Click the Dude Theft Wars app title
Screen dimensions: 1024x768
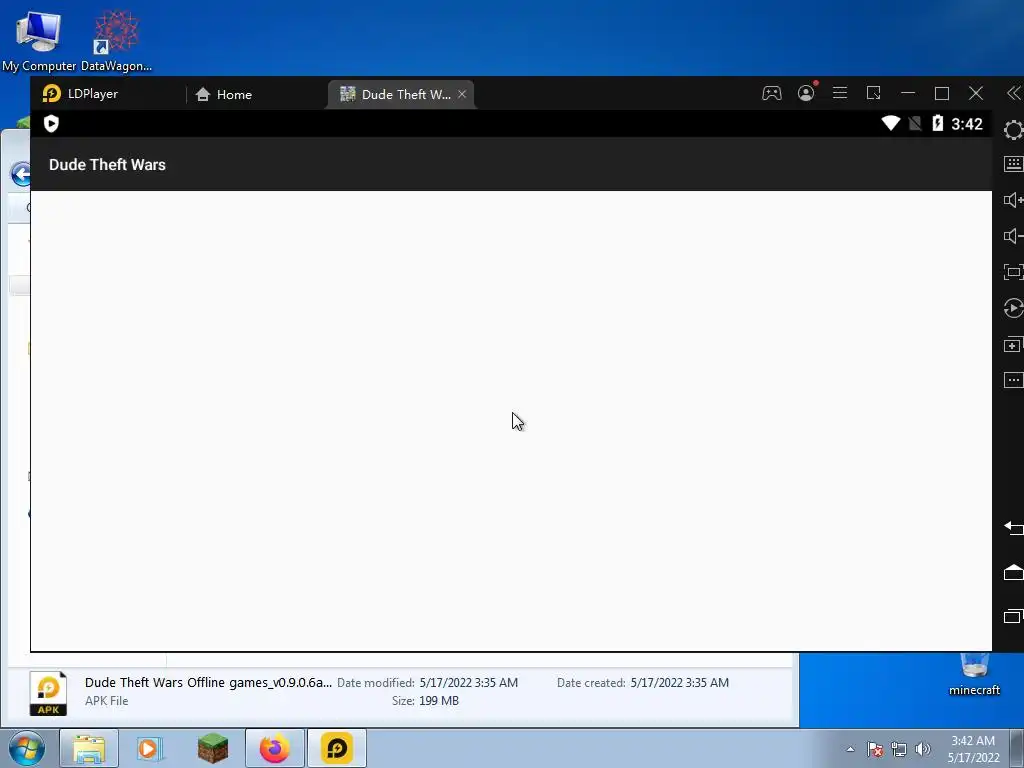107,165
